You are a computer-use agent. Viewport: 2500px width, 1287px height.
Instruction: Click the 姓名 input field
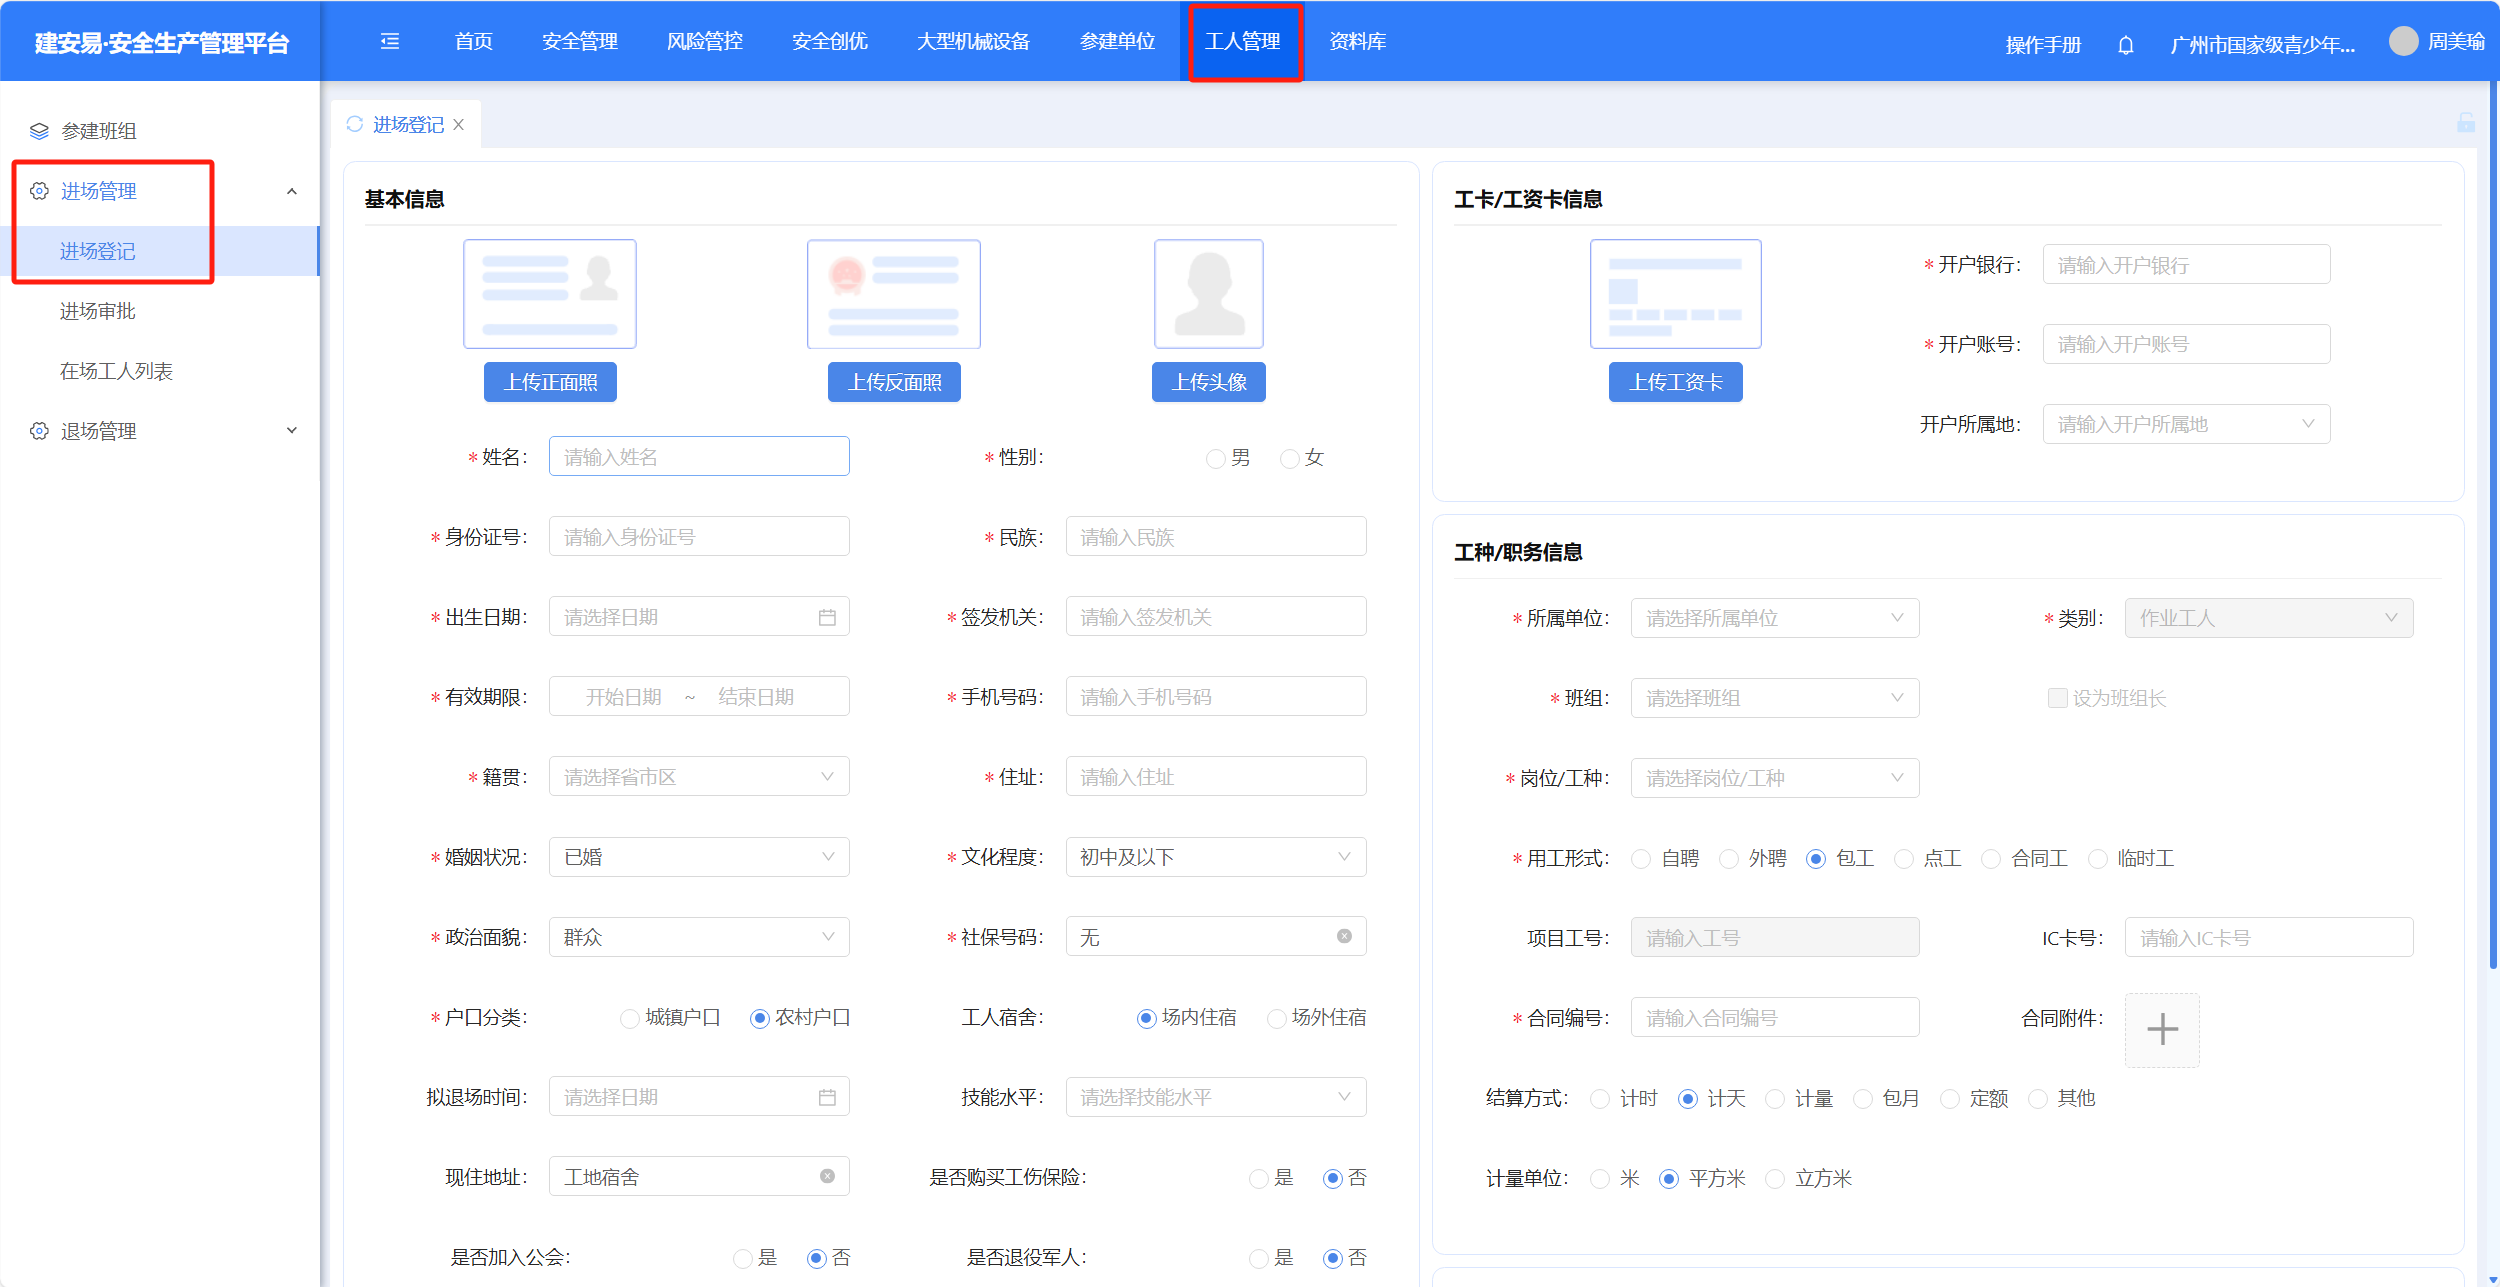click(x=698, y=457)
